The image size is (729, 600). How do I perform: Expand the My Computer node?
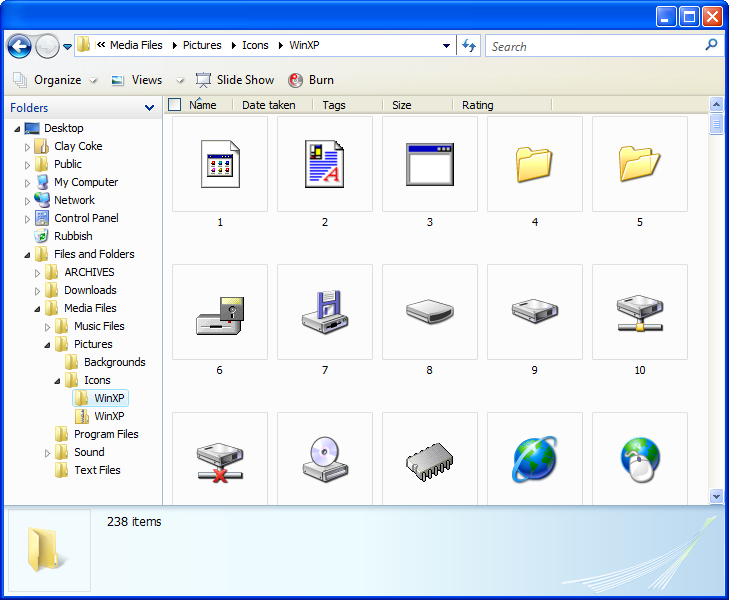27,183
